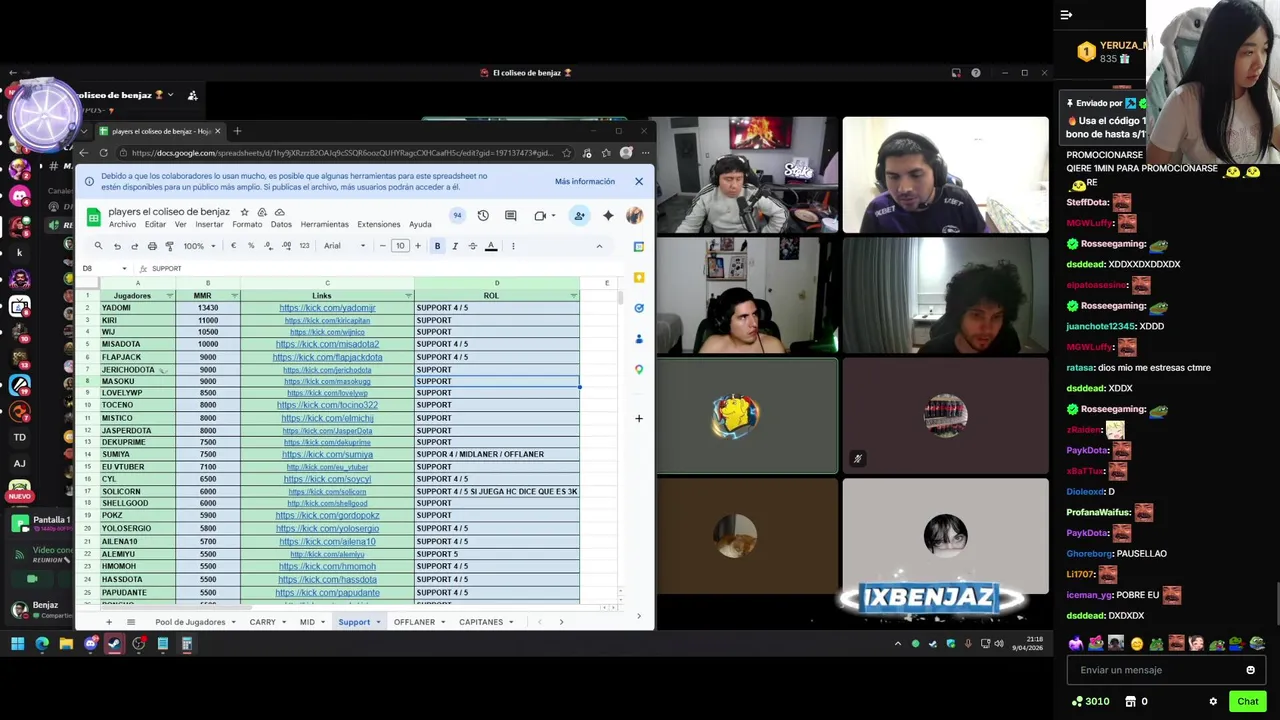Open version history clock icon
Screen dimensions: 1280x720
pos(483,216)
